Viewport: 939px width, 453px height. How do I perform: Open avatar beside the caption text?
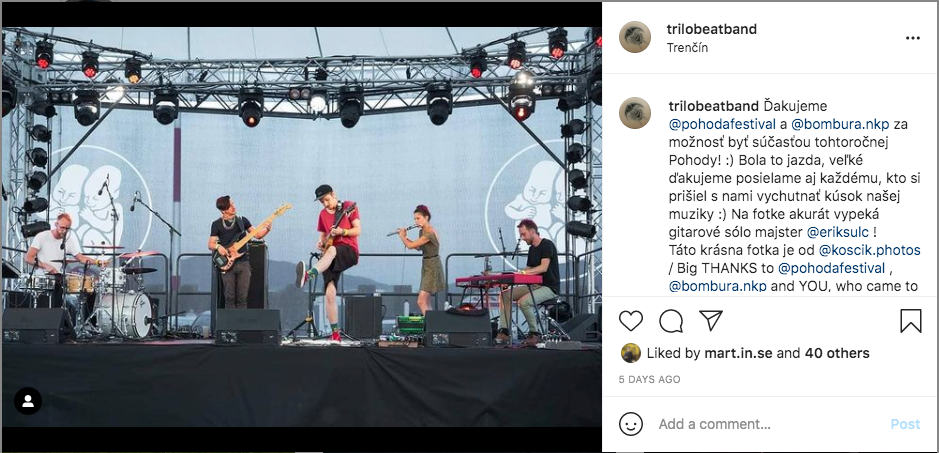coord(635,113)
